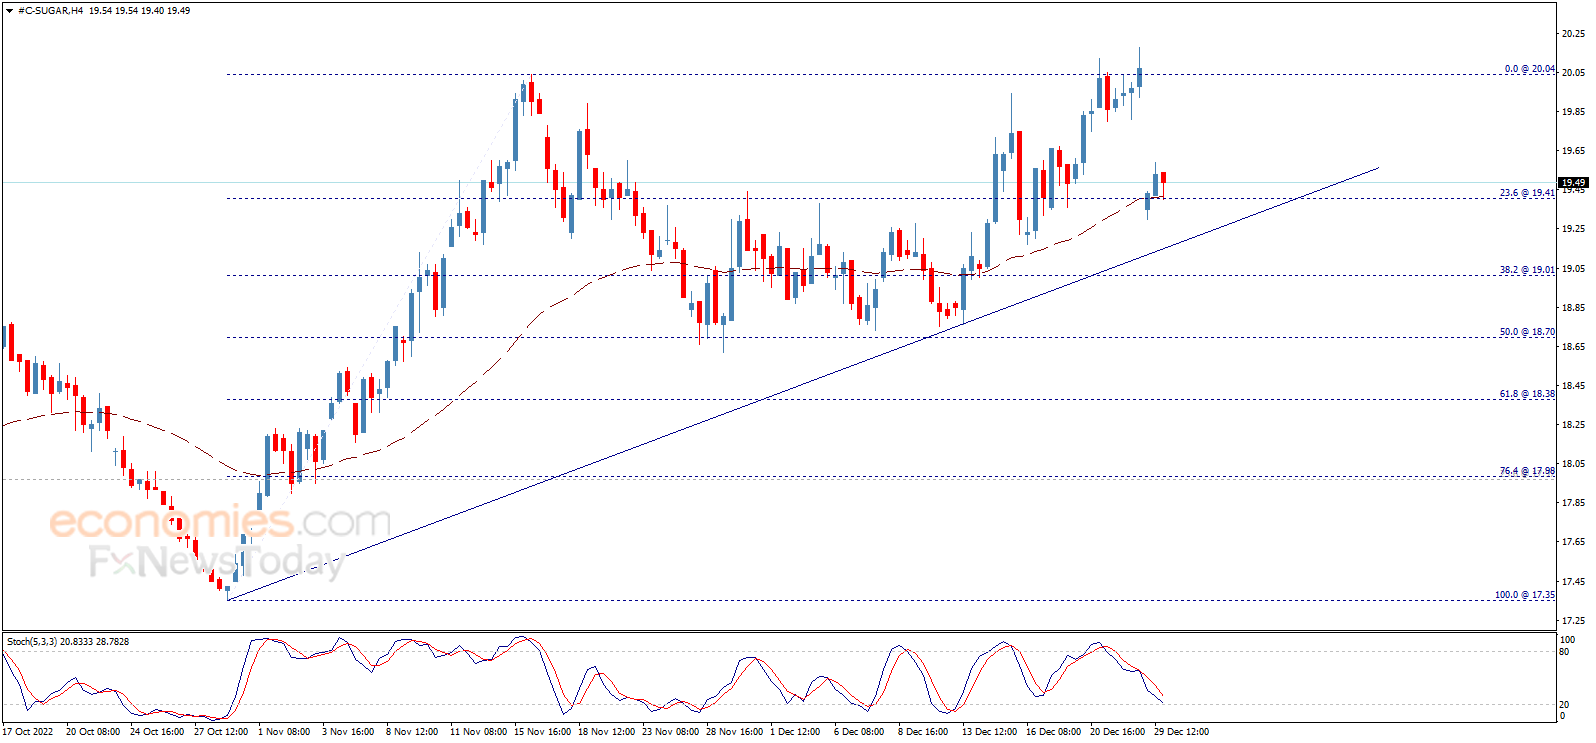1596x743 pixels.
Task: Click the last red candle at far right
Action: point(1163,178)
